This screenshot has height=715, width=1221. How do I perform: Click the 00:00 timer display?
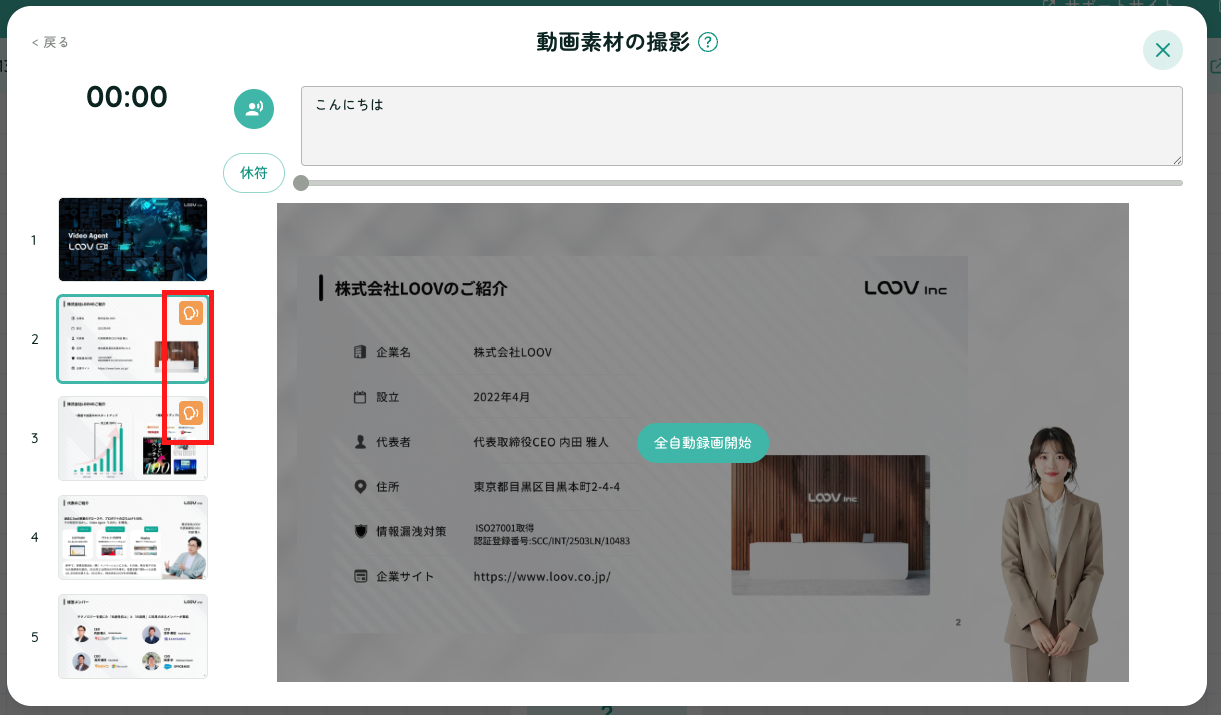tap(127, 97)
